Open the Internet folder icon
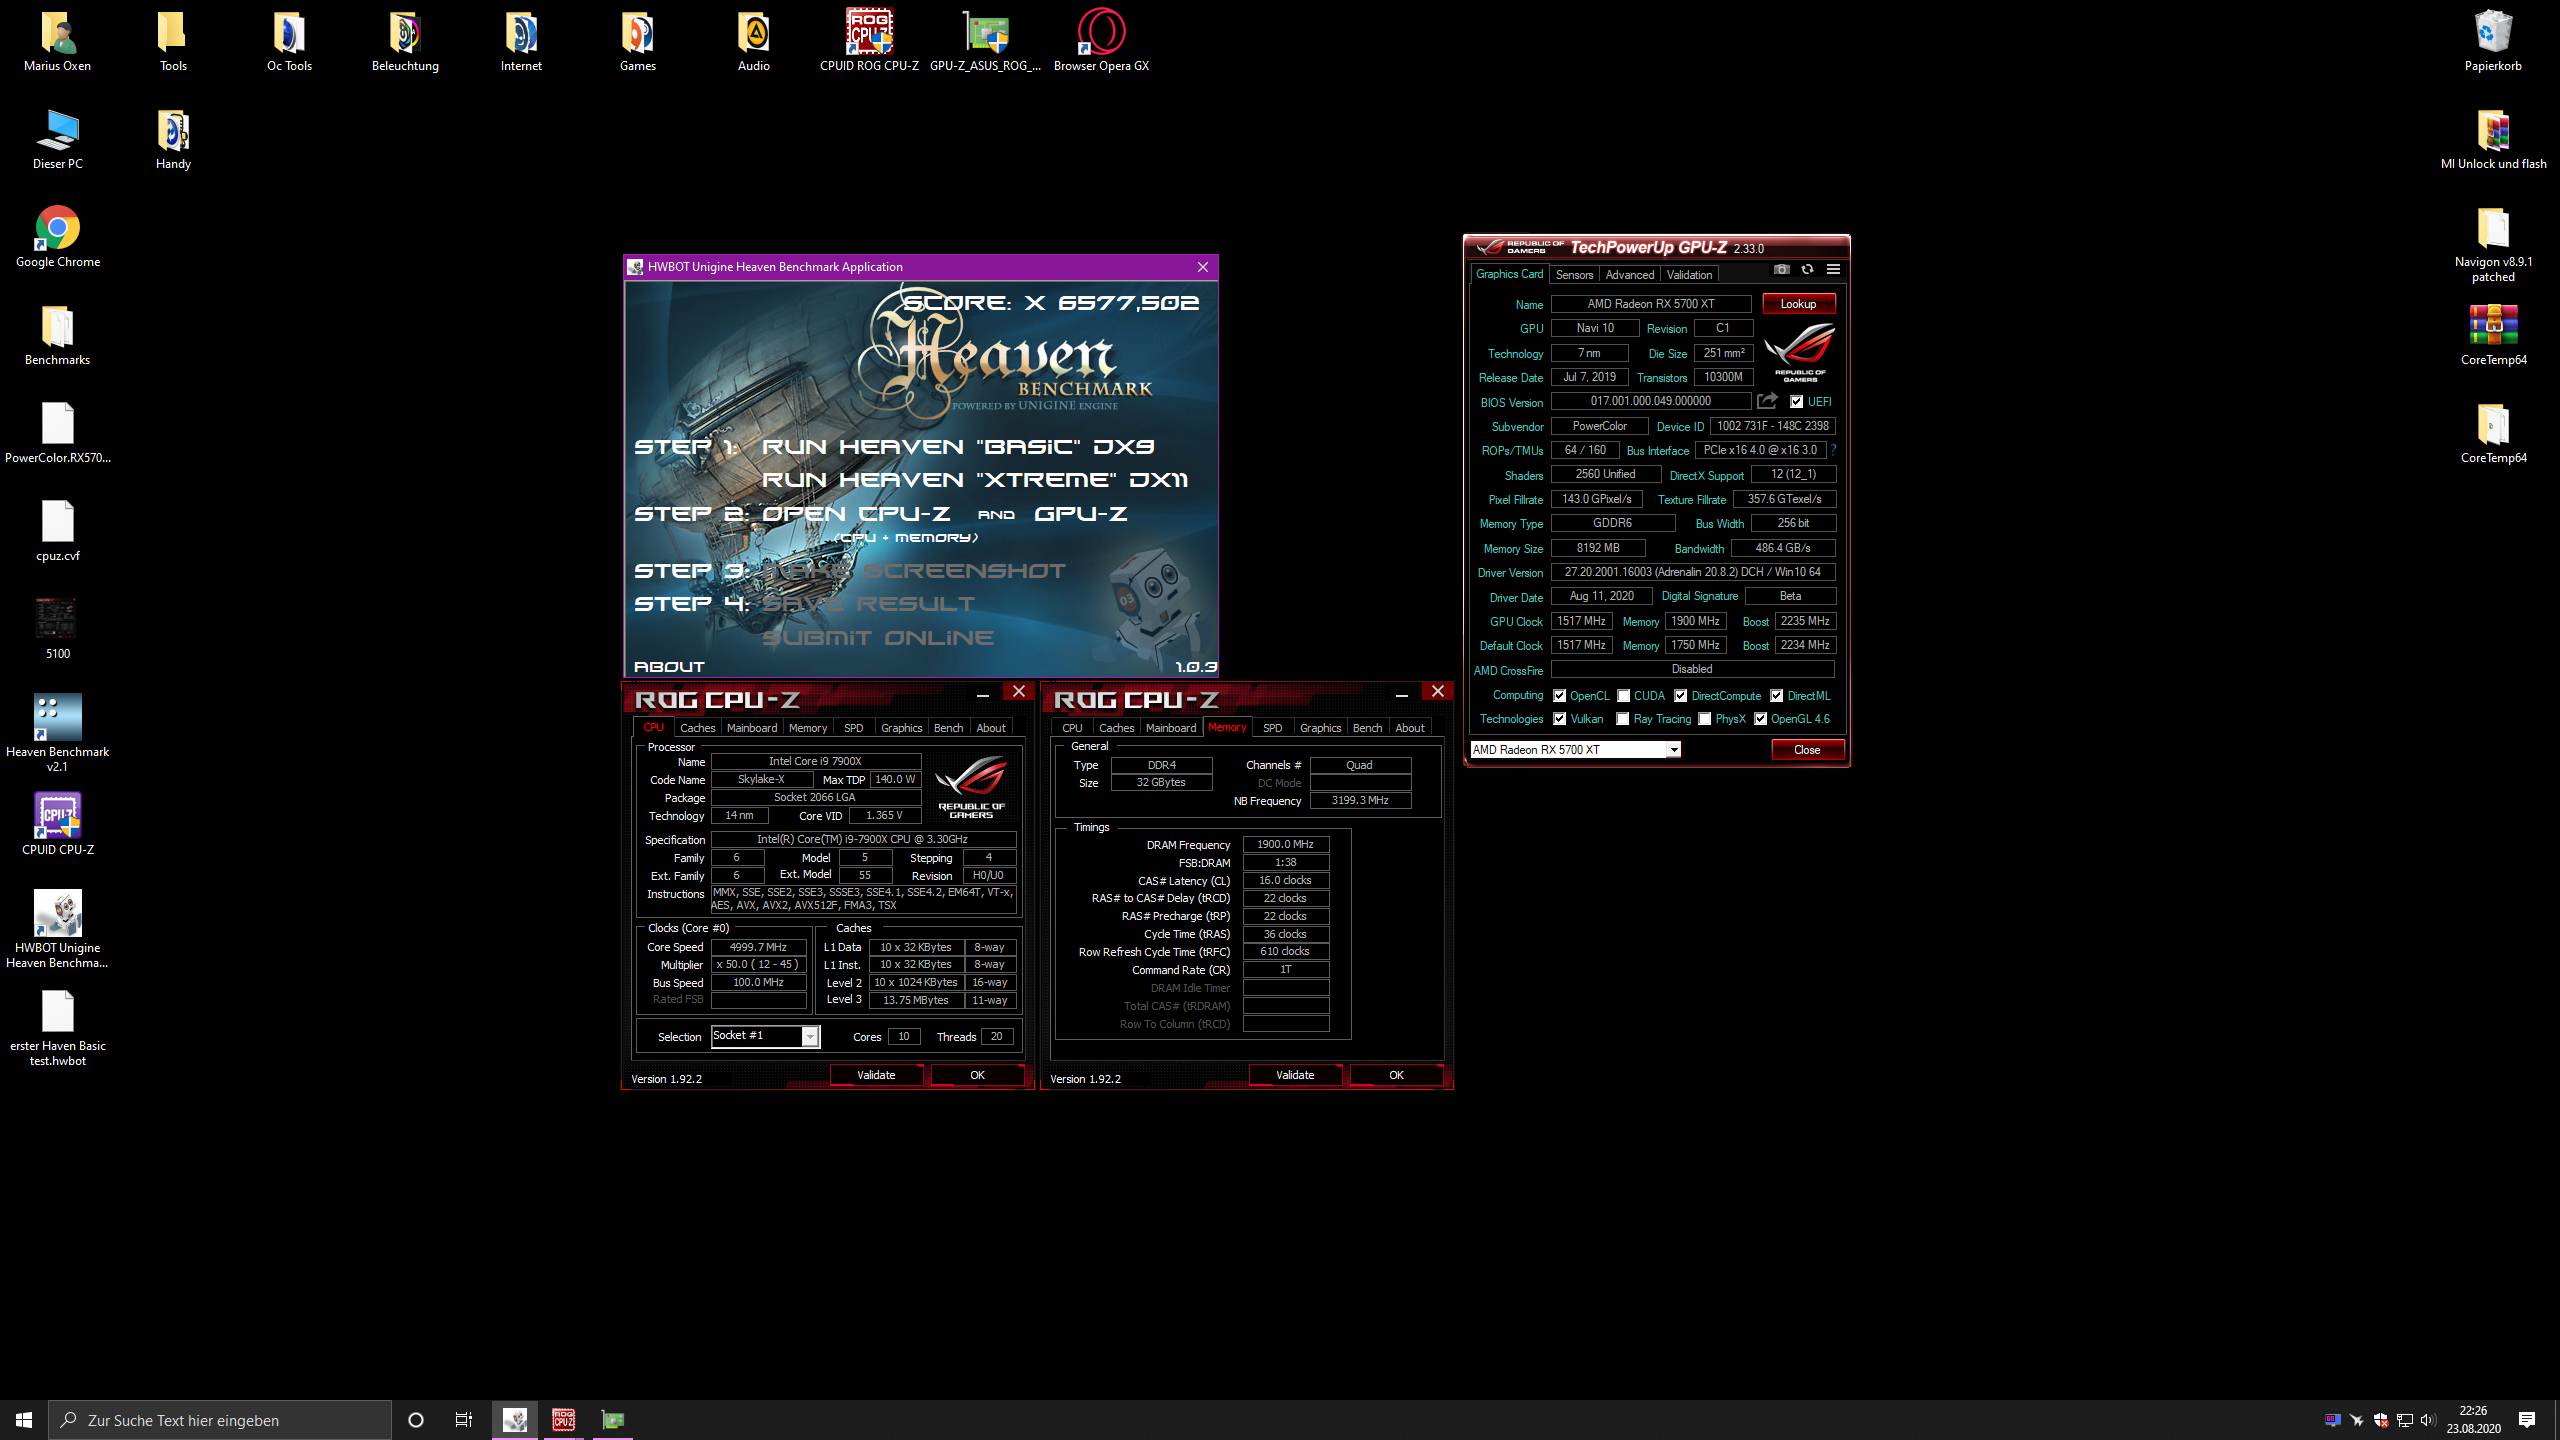The width and height of the screenshot is (2560, 1440). pos(521,33)
